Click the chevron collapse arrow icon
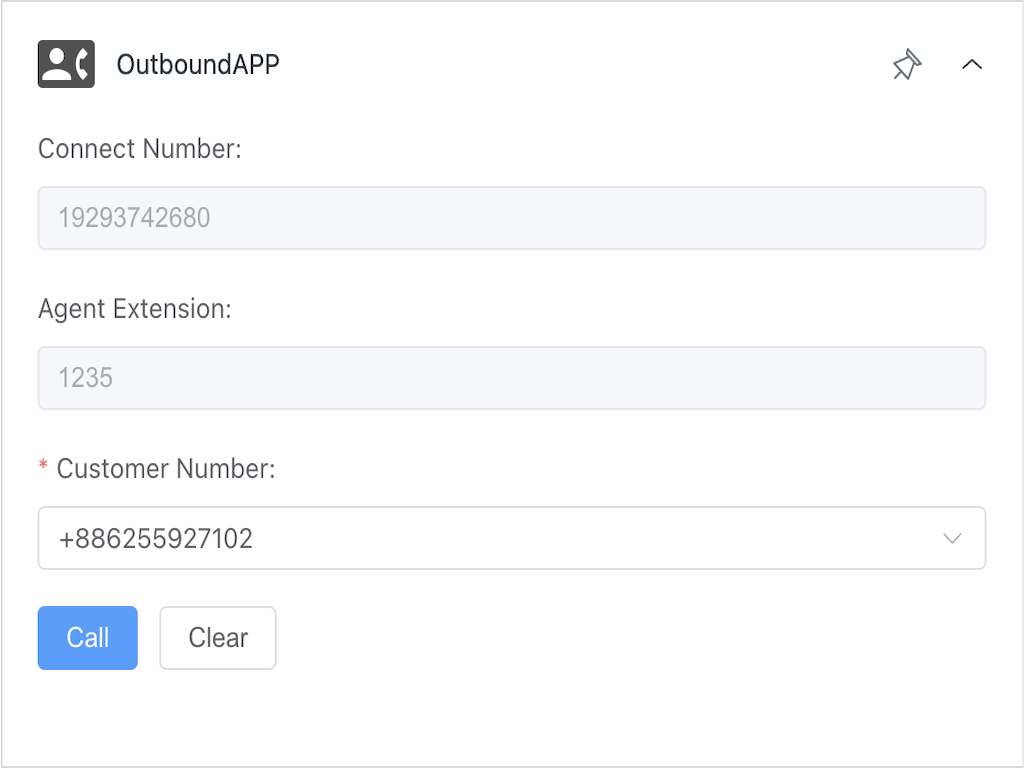The height and width of the screenshot is (768, 1024). point(971,63)
